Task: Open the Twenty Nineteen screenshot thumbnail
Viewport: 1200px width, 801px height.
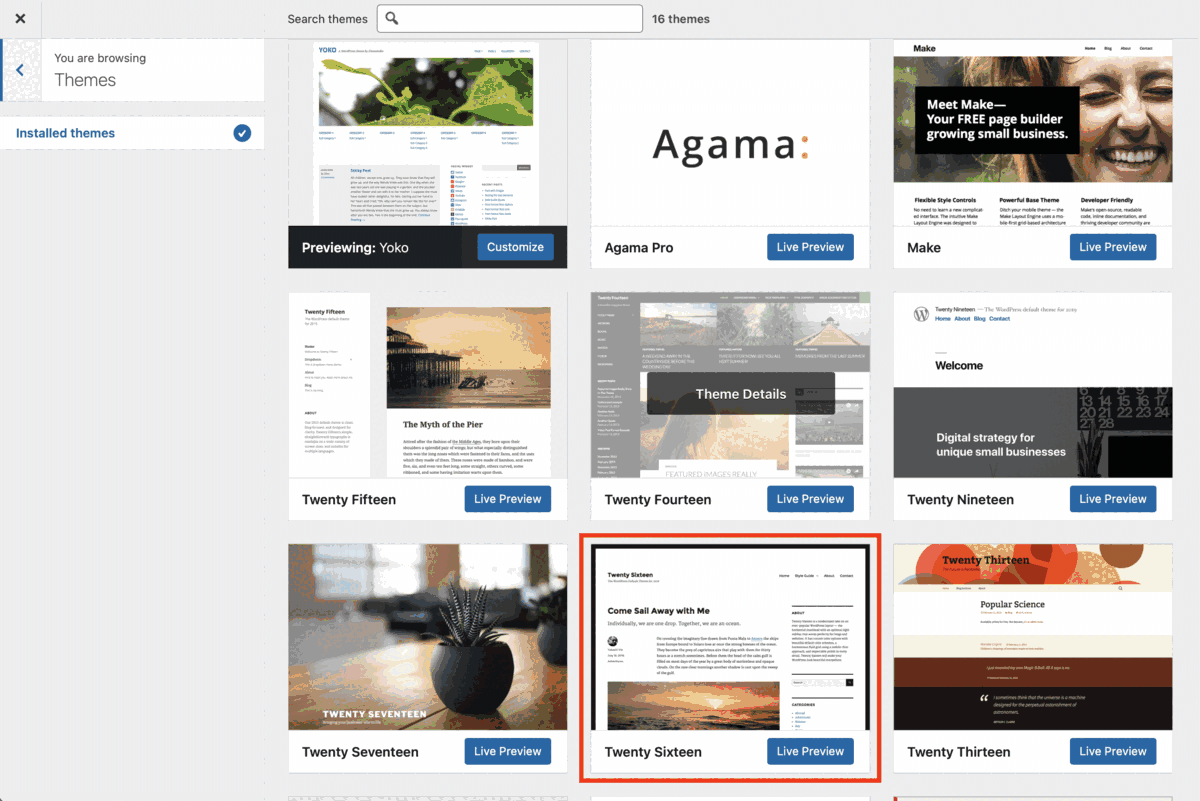Action: click(x=1033, y=385)
